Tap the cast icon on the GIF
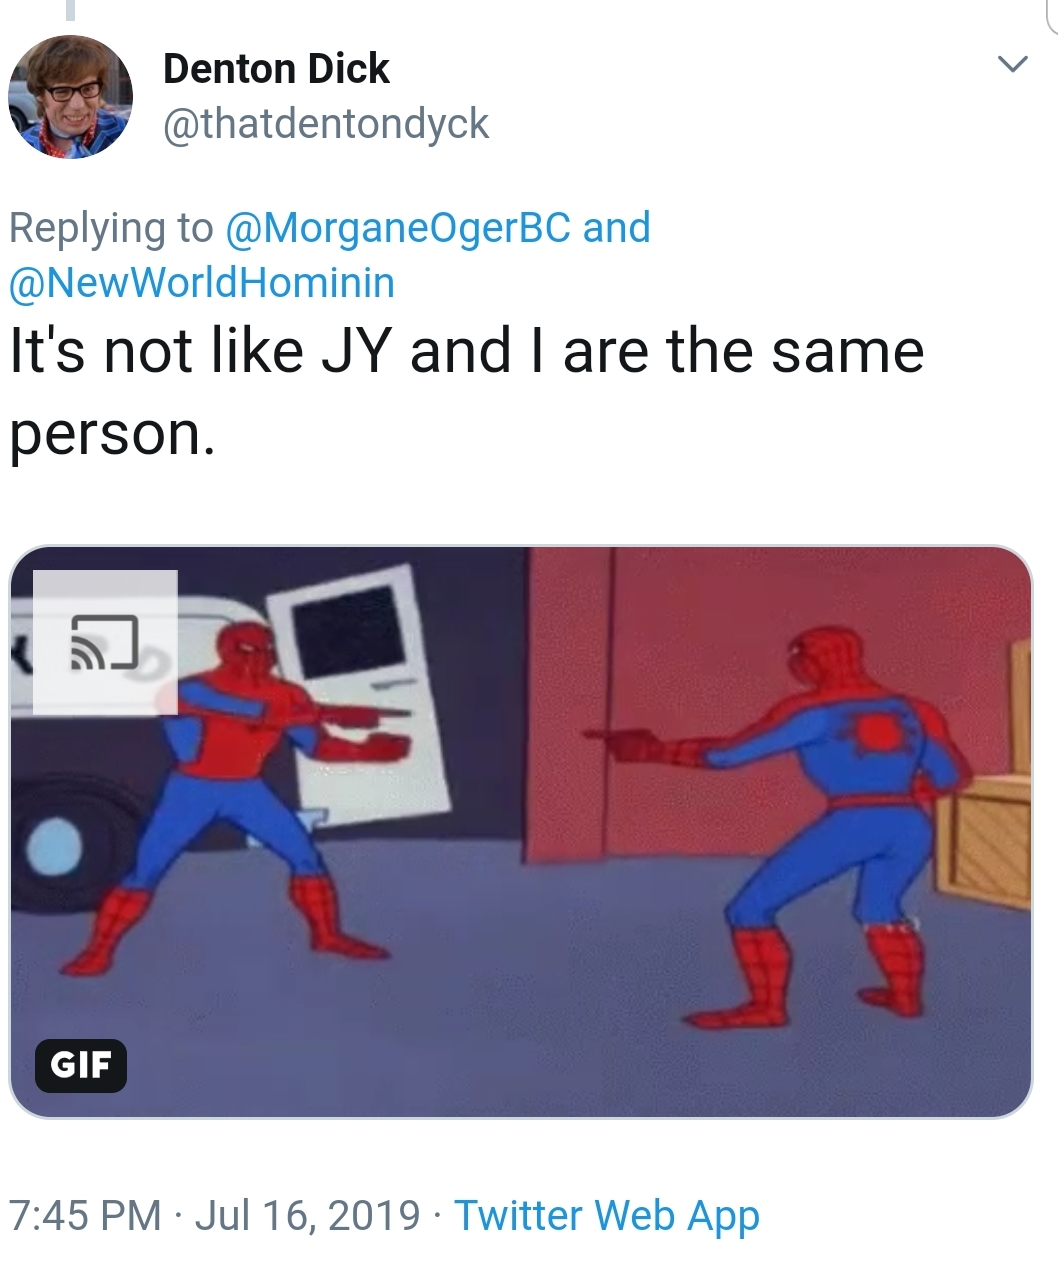The height and width of the screenshot is (1272, 1058). click(x=105, y=642)
